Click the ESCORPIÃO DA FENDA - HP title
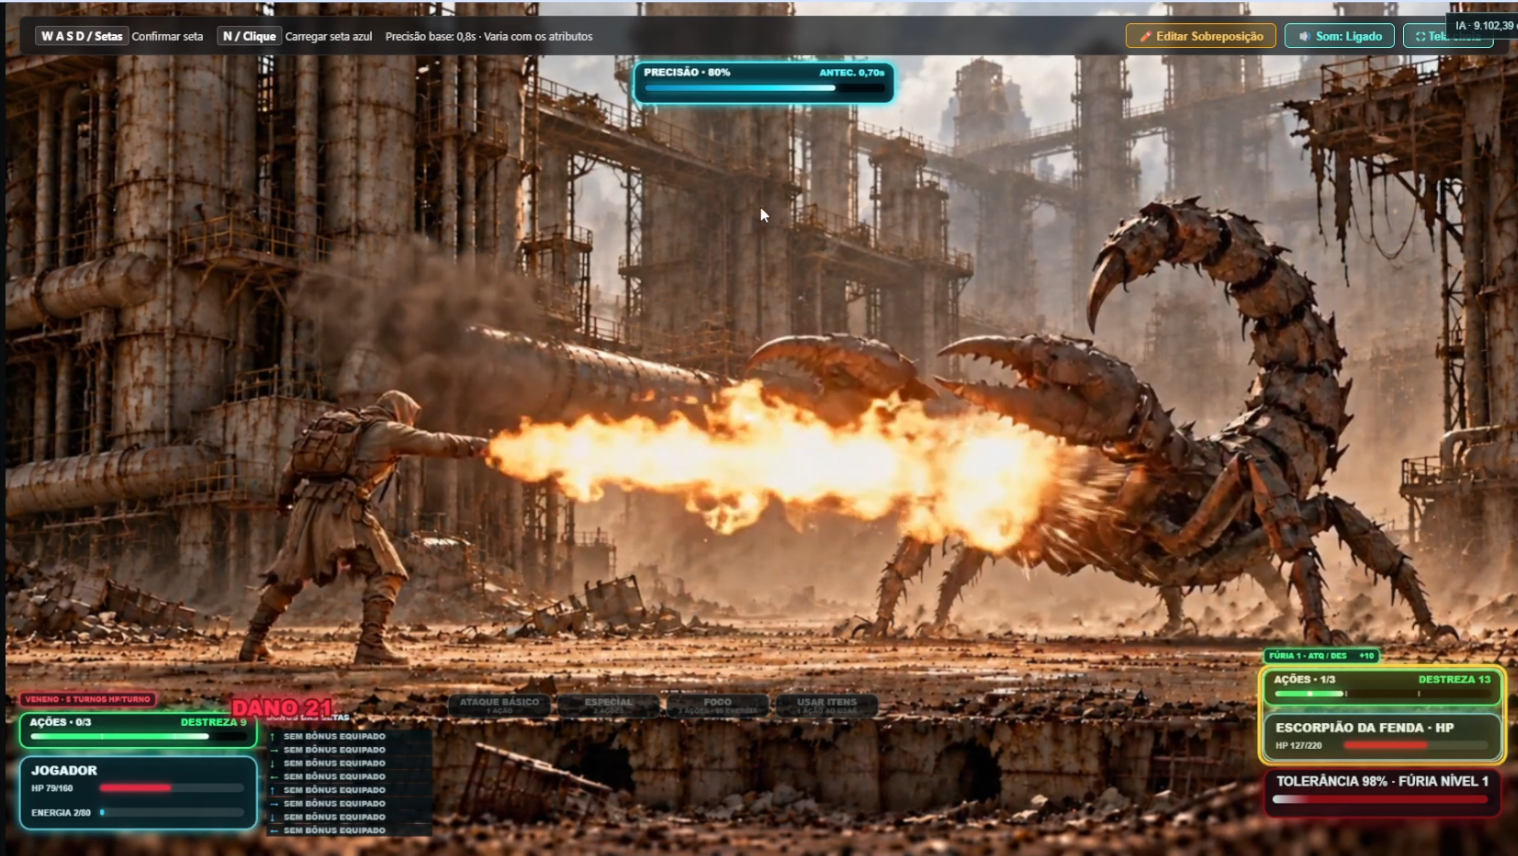Image resolution: width=1518 pixels, height=856 pixels. 1364,727
